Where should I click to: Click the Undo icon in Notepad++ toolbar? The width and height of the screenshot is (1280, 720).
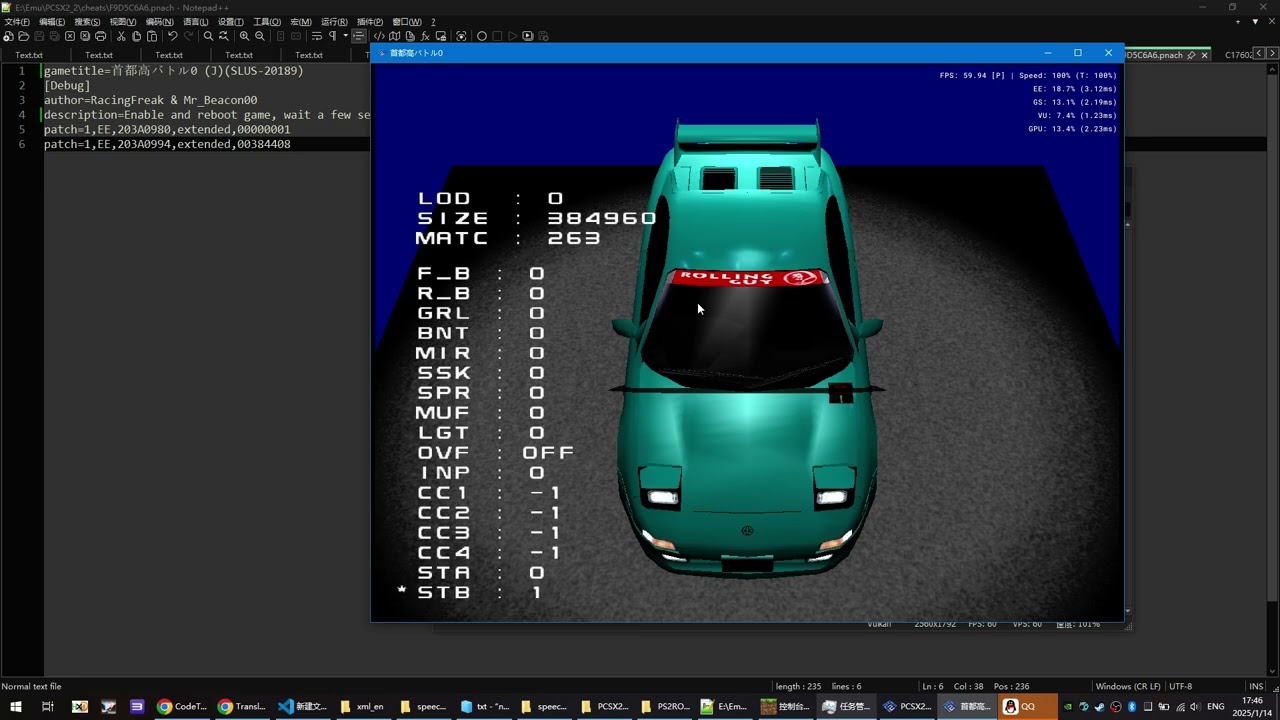coord(173,36)
